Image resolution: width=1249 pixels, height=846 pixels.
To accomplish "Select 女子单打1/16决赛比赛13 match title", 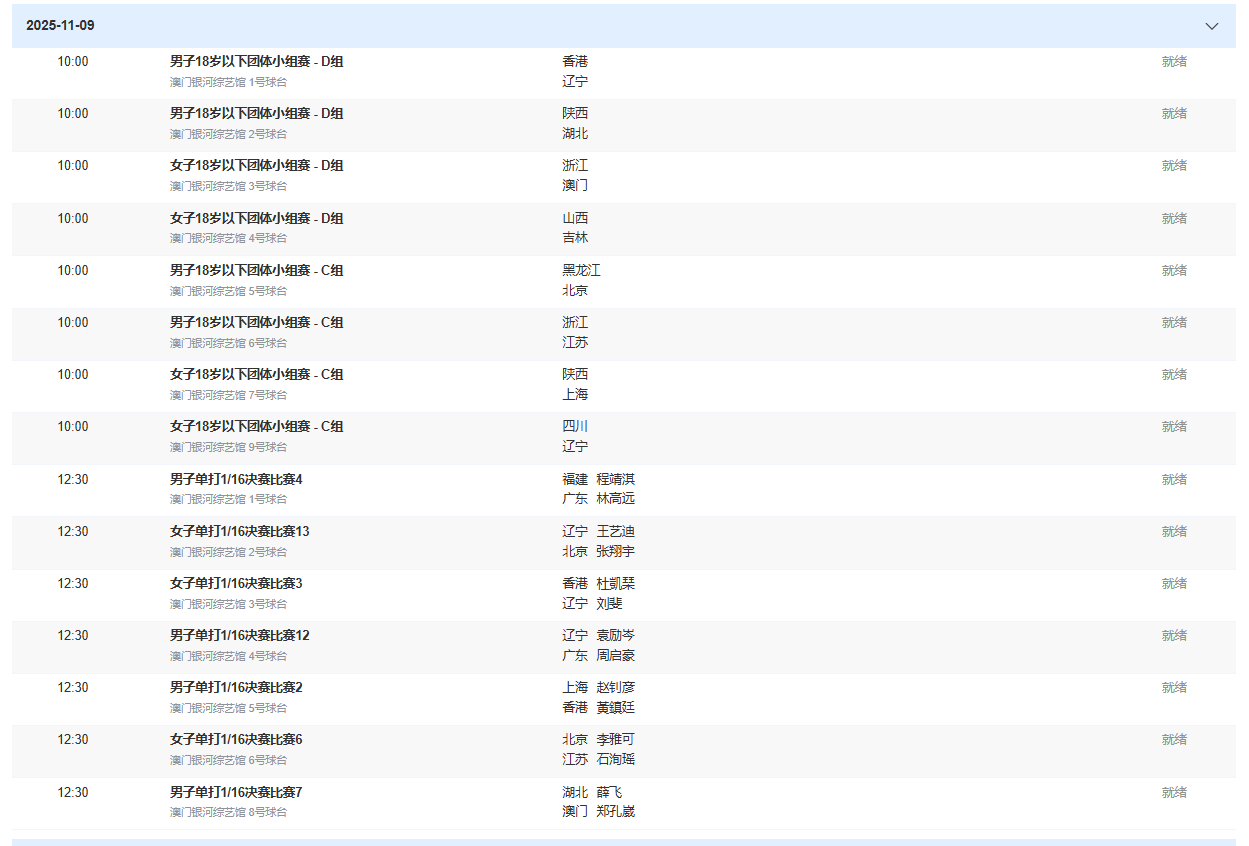I will (240, 532).
